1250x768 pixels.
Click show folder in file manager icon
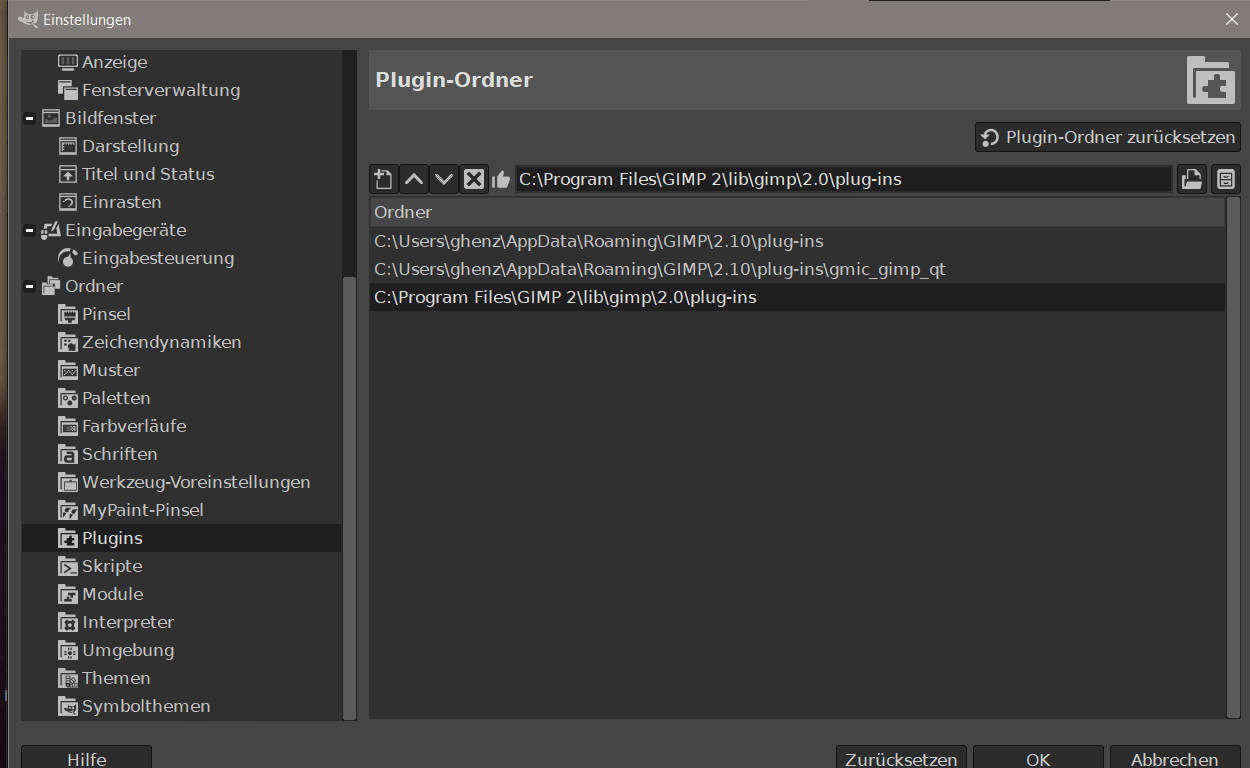(x=1226, y=180)
